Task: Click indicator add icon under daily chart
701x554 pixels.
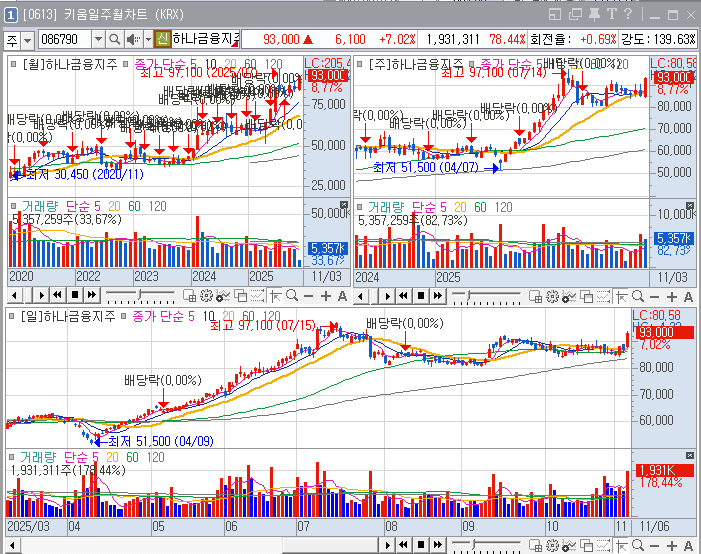Action: pyautogui.click(x=569, y=546)
